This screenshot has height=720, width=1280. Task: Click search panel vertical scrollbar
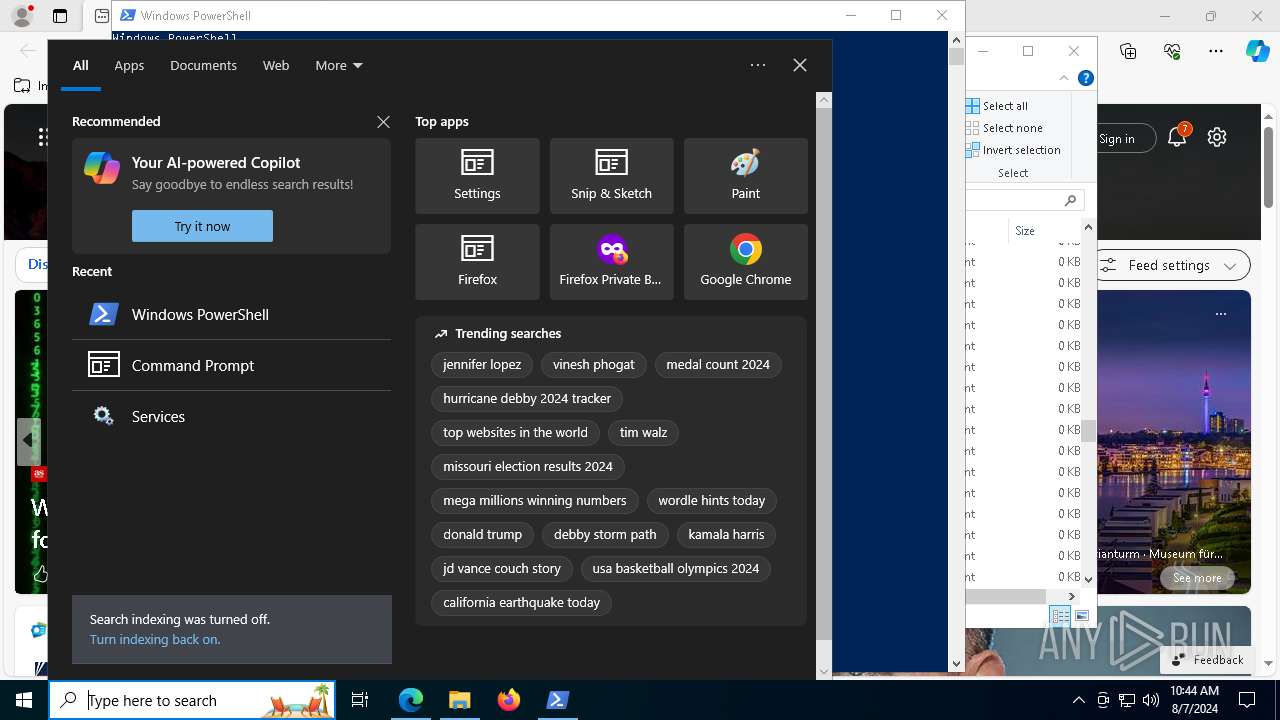click(824, 375)
